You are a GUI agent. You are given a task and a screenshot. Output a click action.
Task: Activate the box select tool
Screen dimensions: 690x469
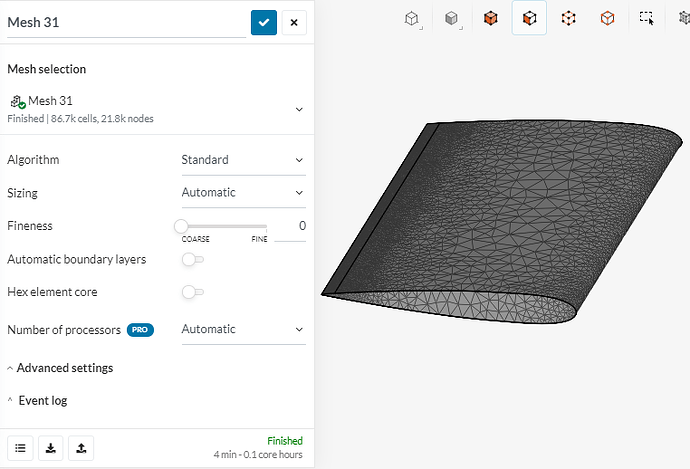(x=647, y=18)
